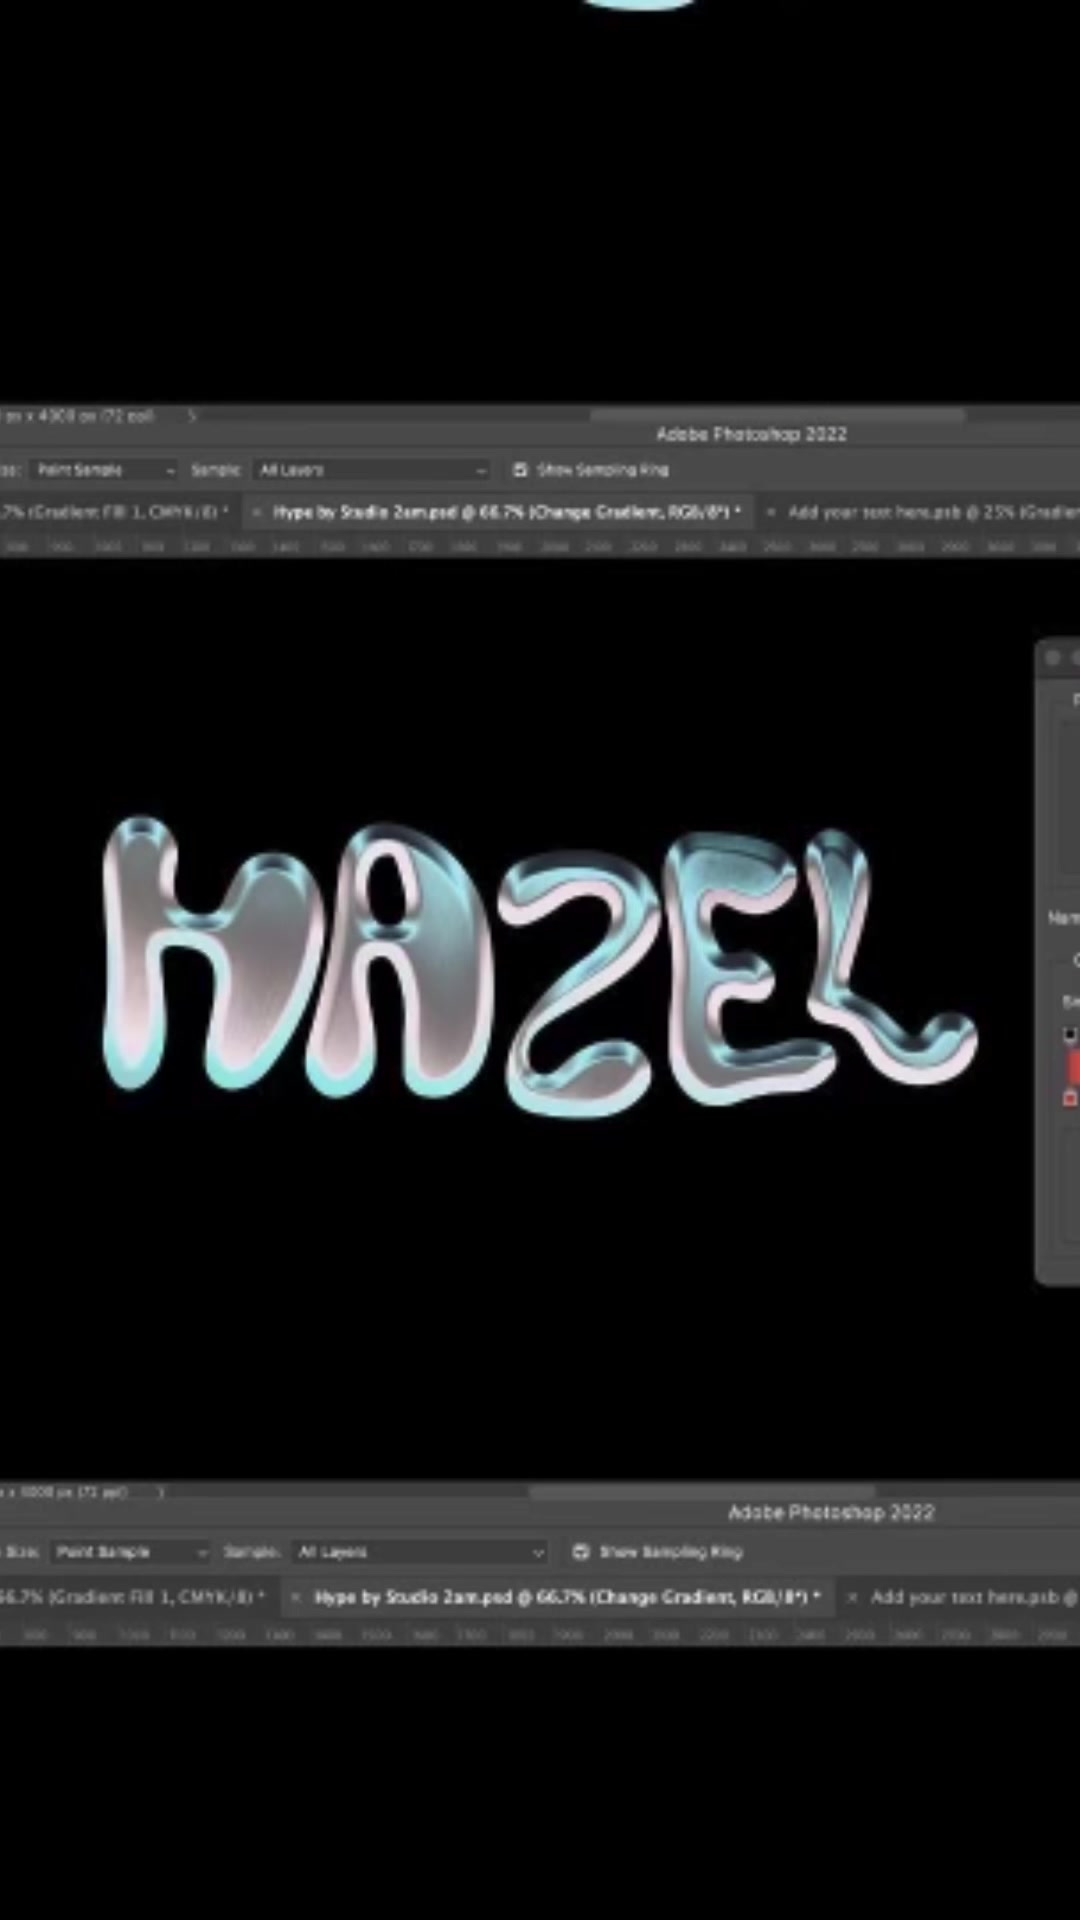The image size is (1080, 1920).
Task: Click the lower status bar info arrow
Action: click(x=160, y=1491)
